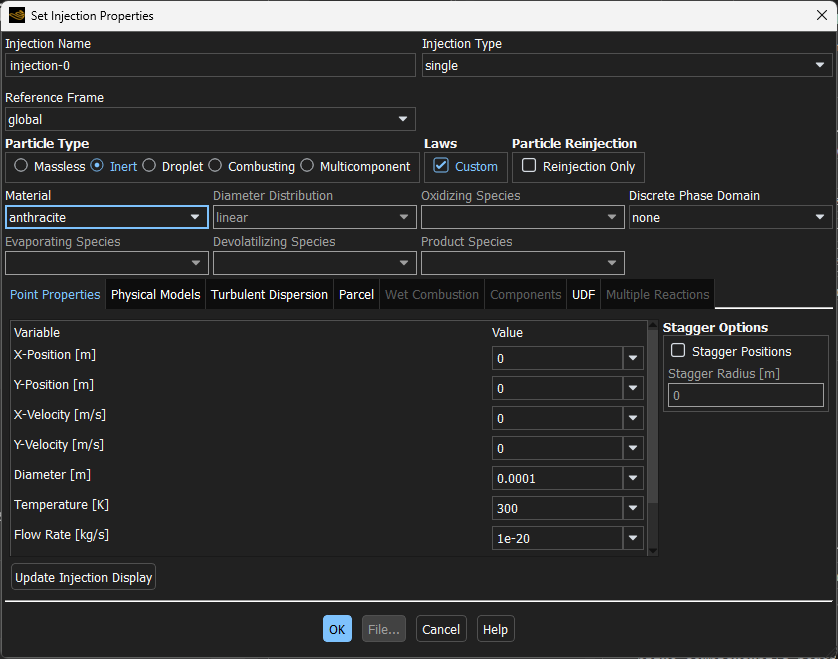Confirm with the OK button

pos(337,629)
